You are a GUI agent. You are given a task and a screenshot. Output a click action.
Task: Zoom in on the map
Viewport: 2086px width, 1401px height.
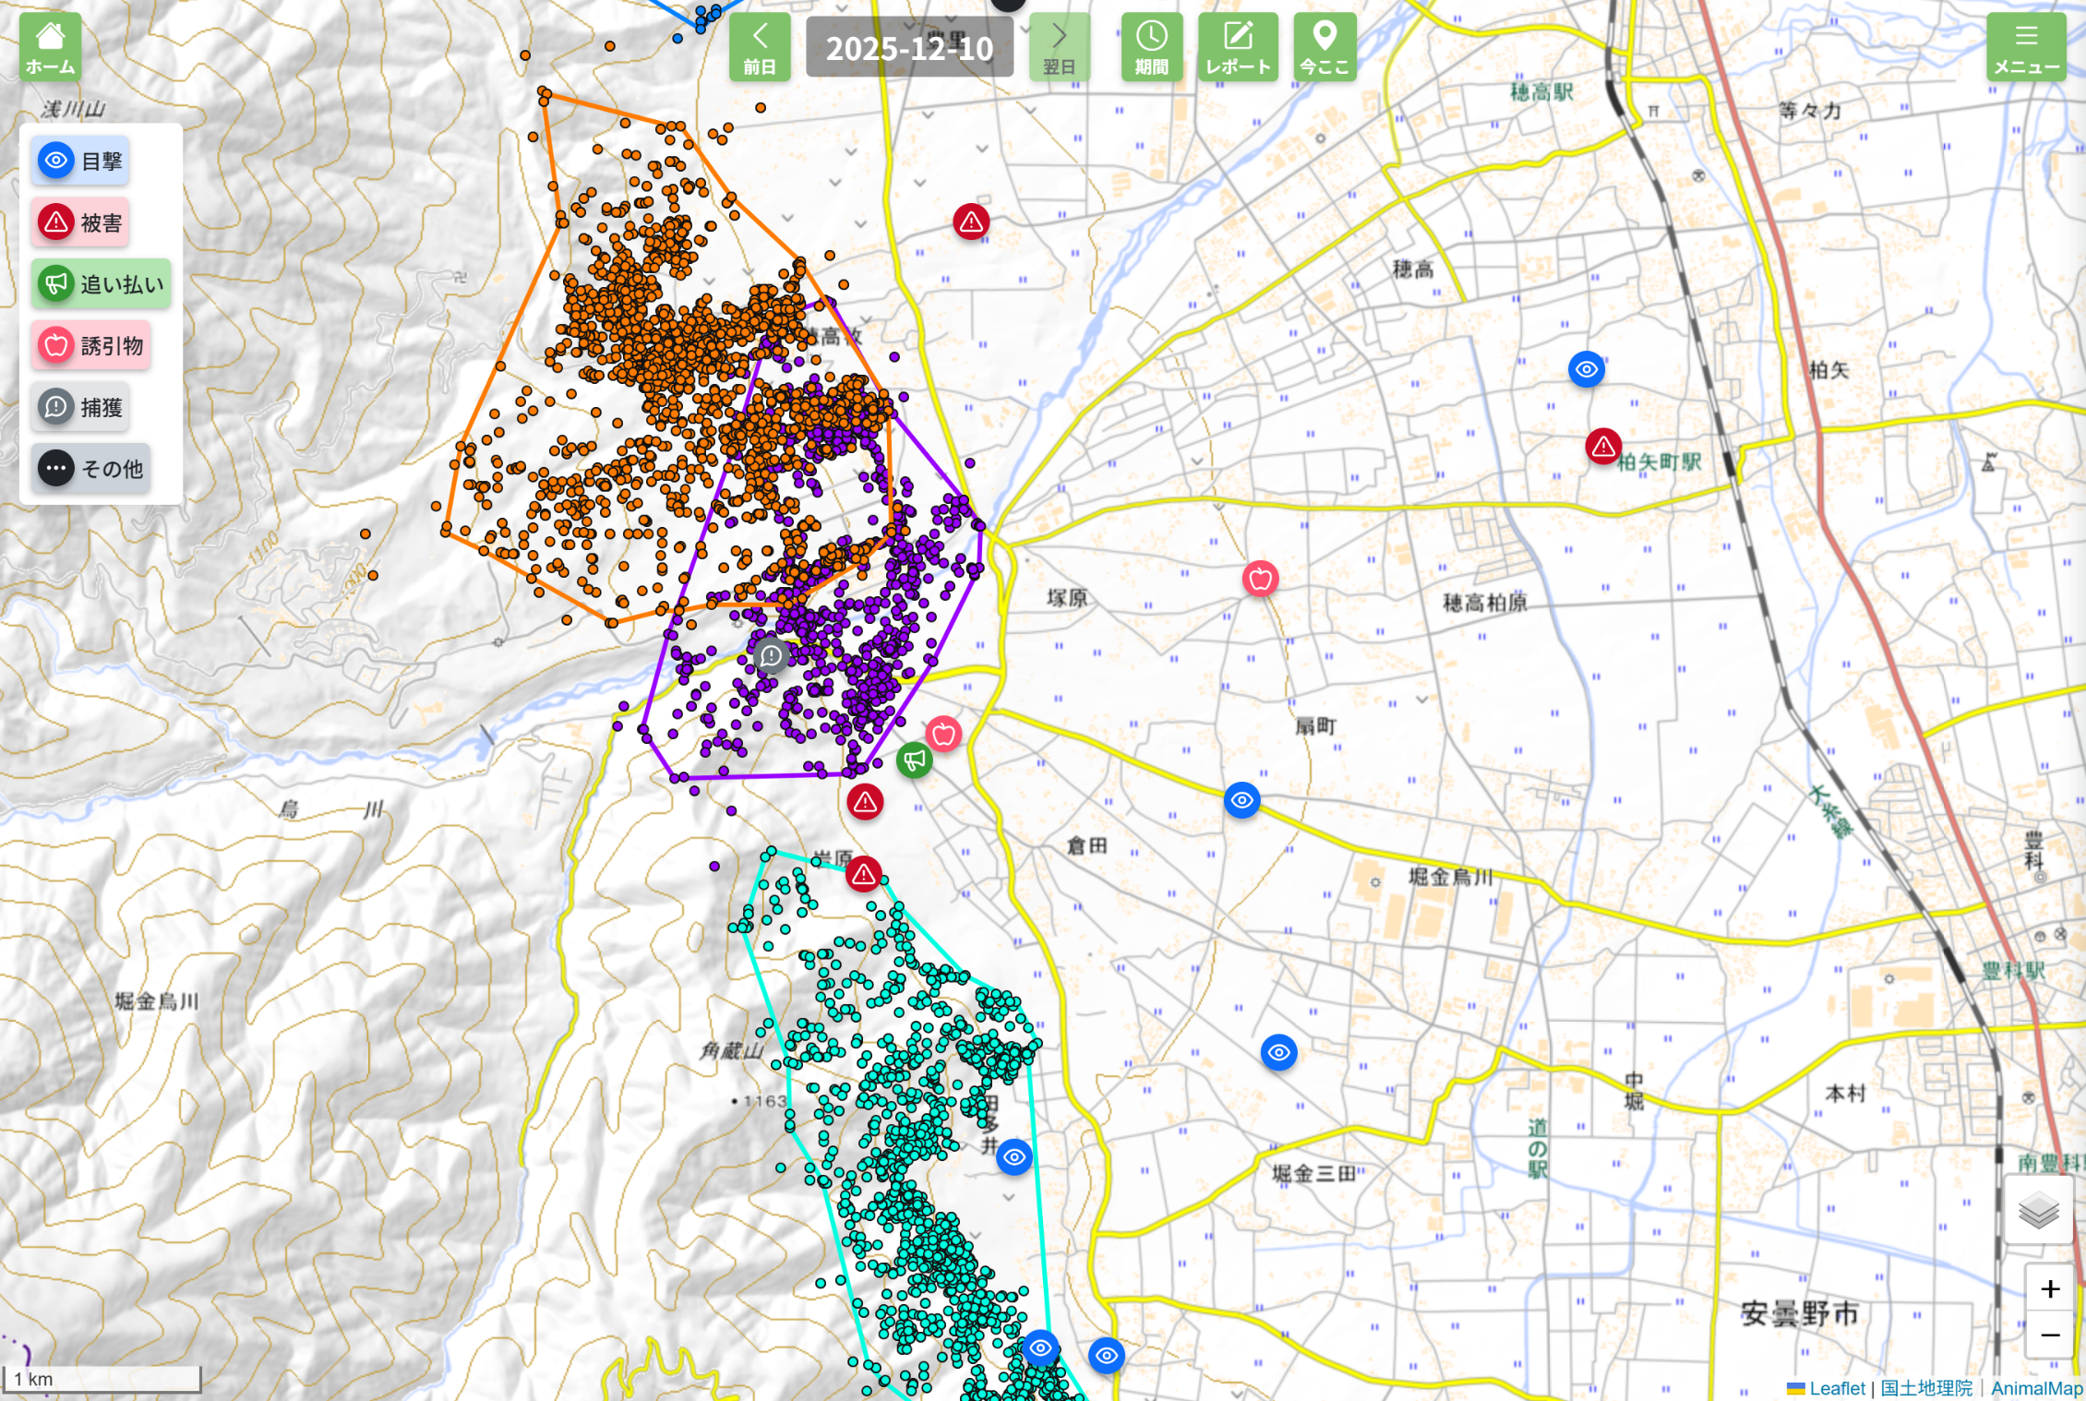tap(2049, 1289)
